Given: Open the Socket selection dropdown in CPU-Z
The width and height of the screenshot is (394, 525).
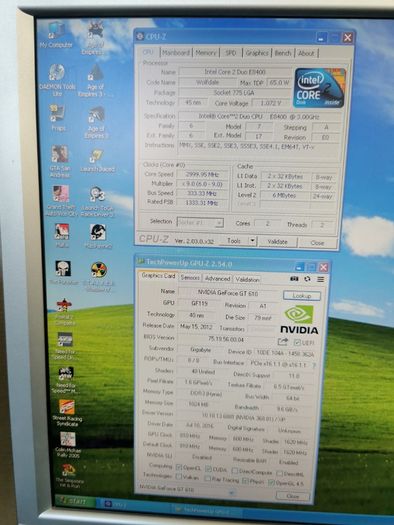Looking at the screenshot, I should click(x=200, y=223).
